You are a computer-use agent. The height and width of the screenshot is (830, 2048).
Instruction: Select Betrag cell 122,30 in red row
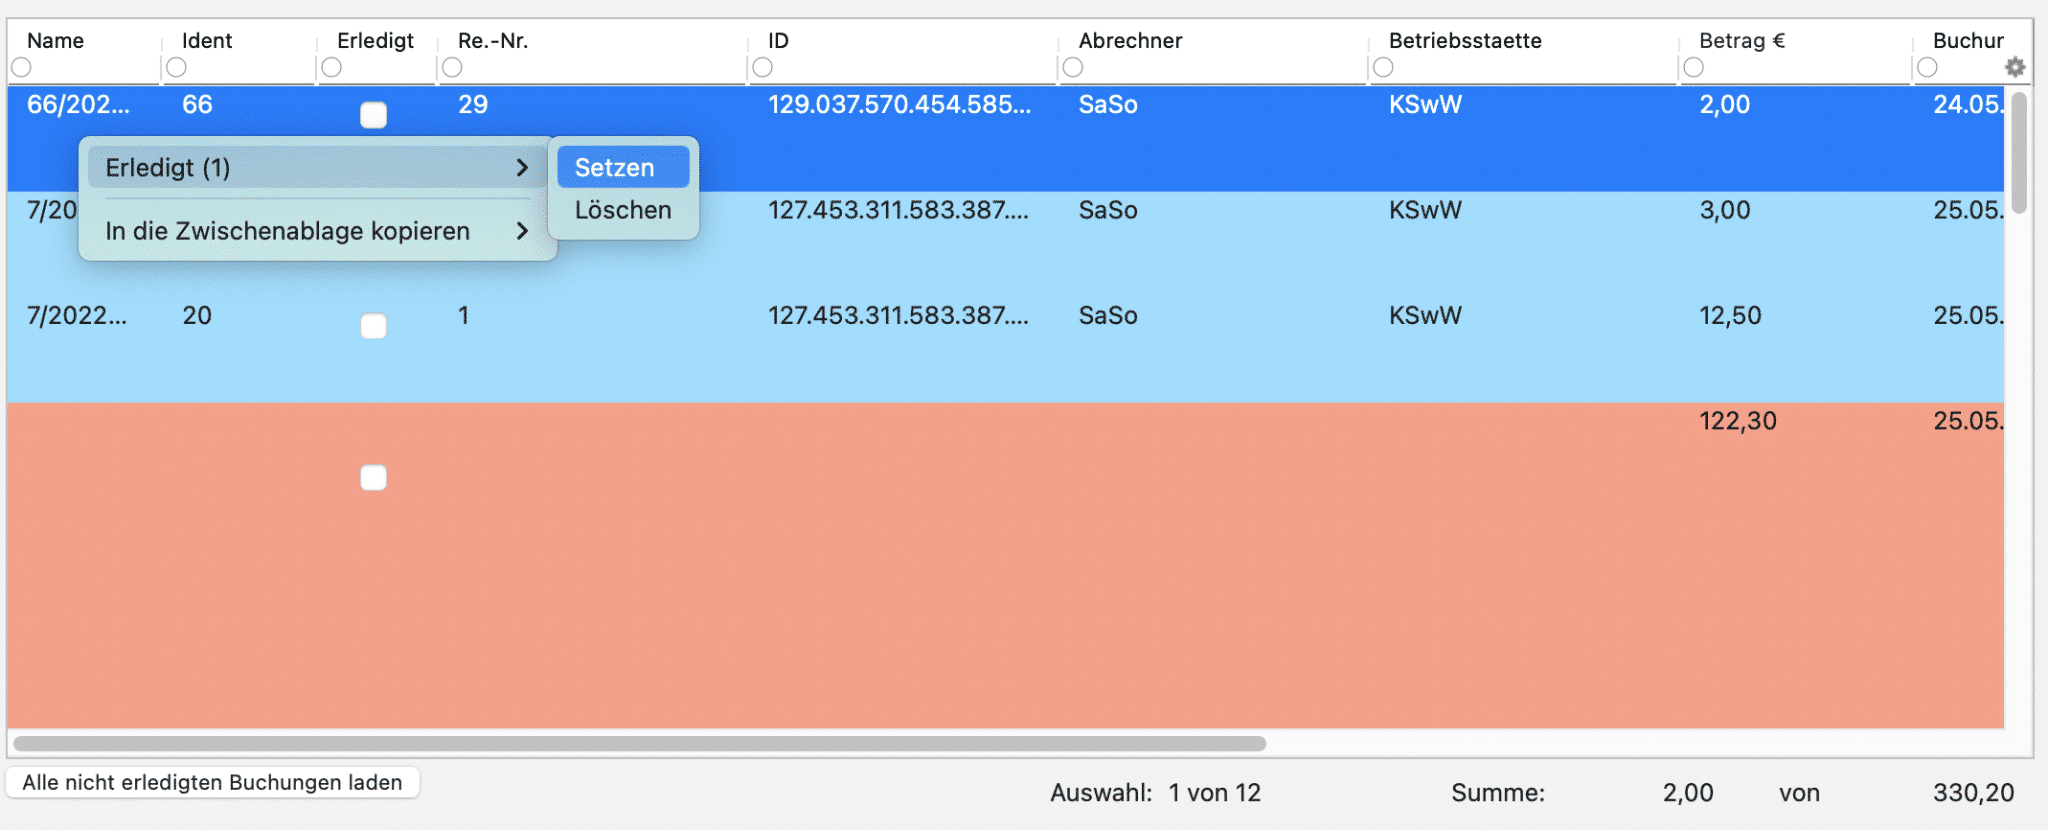(1738, 421)
